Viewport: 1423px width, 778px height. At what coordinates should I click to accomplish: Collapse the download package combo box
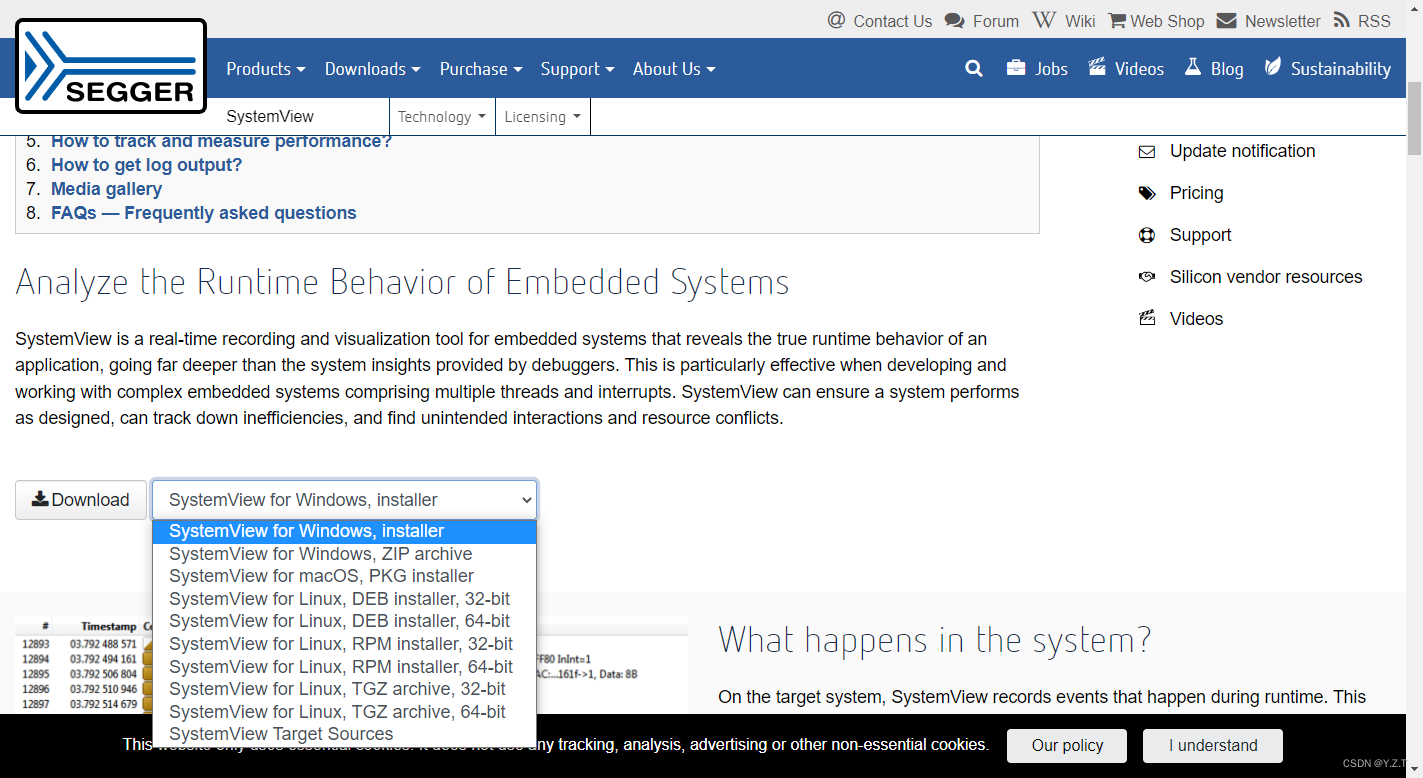[x=344, y=499]
